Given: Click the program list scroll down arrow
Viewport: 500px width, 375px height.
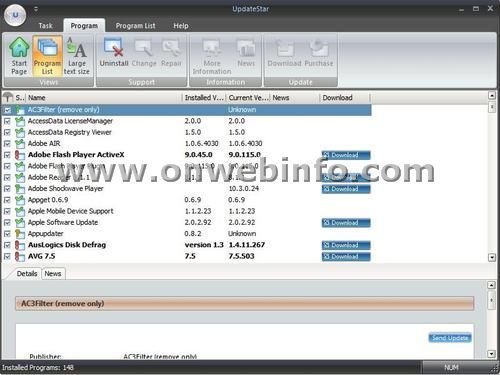Looking at the screenshot, I should (x=492, y=257).
